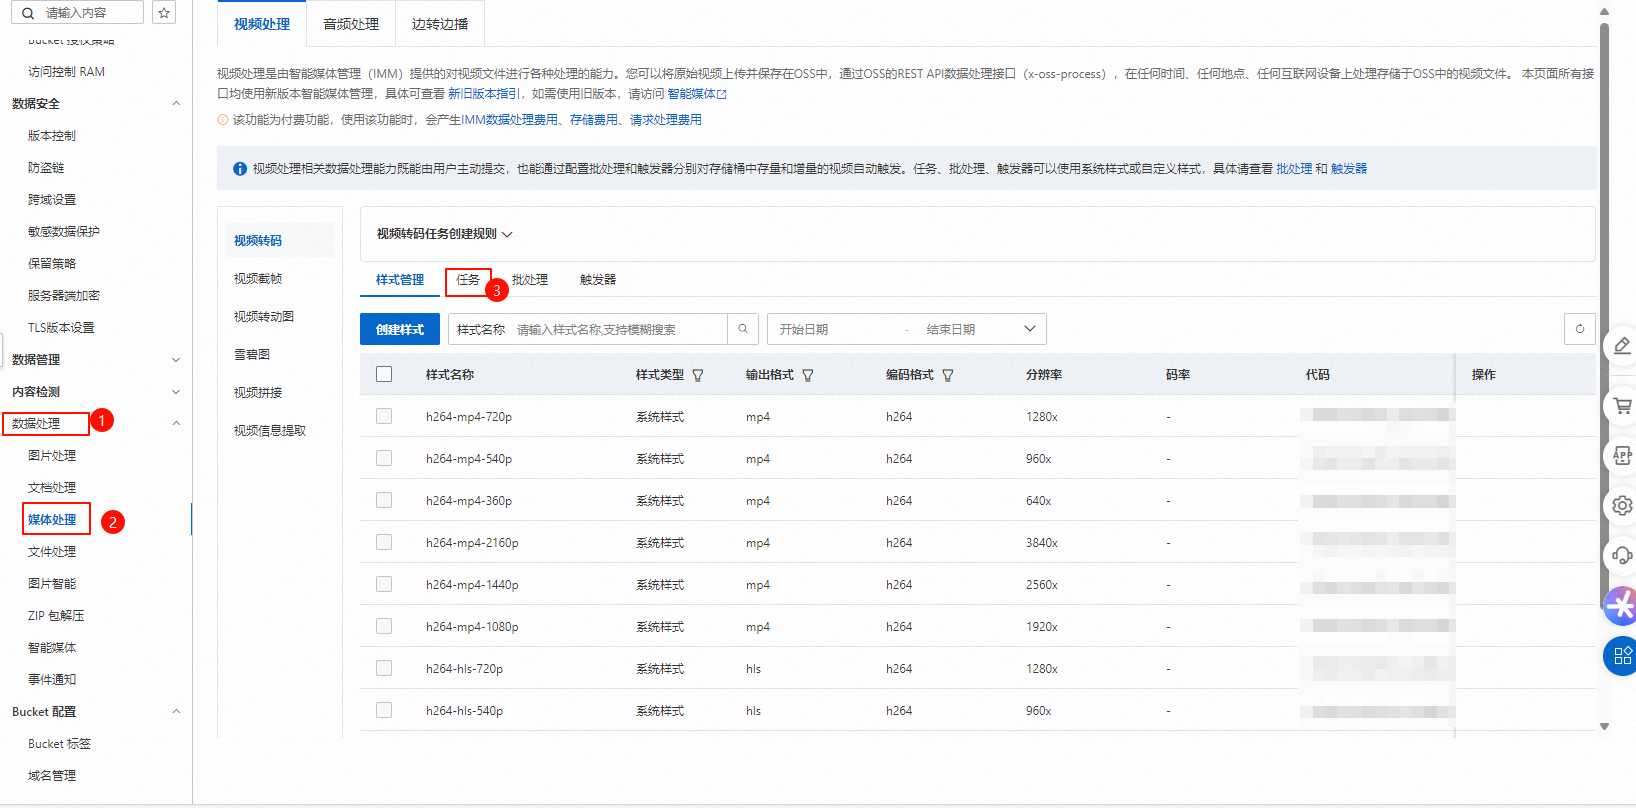Select 视频信息提取 in the left menu

pos(270,431)
